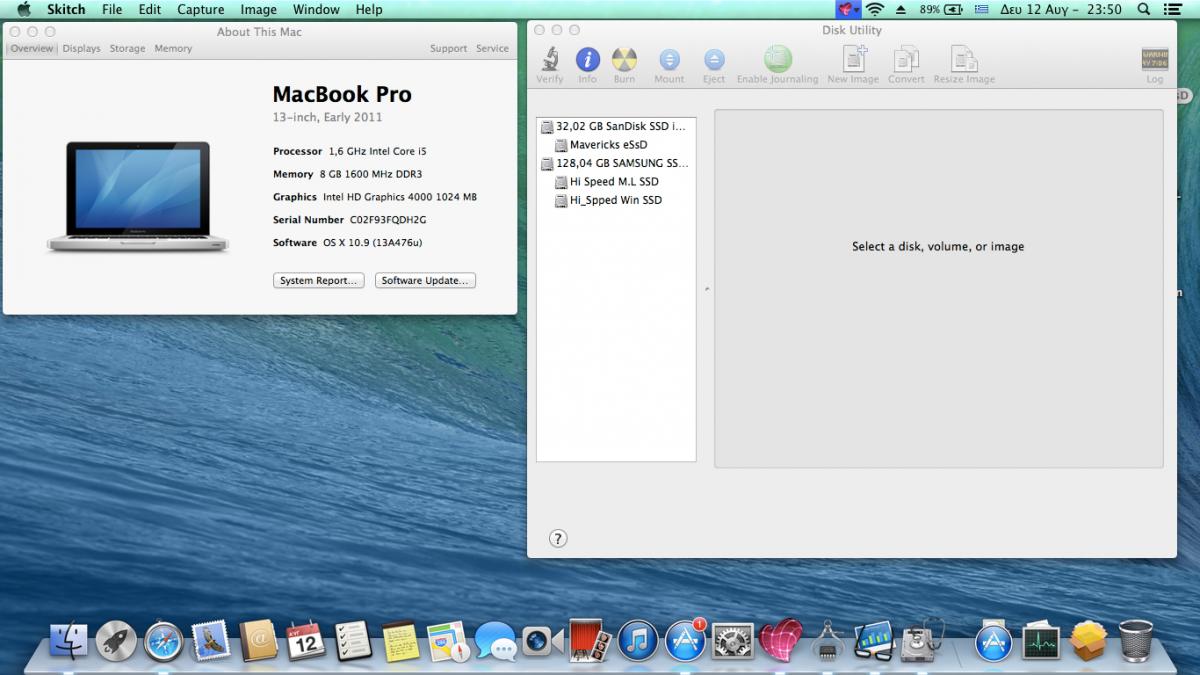This screenshot has height=675, width=1200.
Task: Open System Preferences gear in Dock
Action: pos(732,641)
